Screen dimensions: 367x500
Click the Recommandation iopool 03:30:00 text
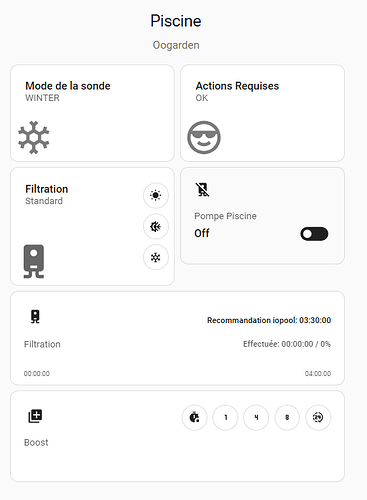pyautogui.click(x=269, y=320)
